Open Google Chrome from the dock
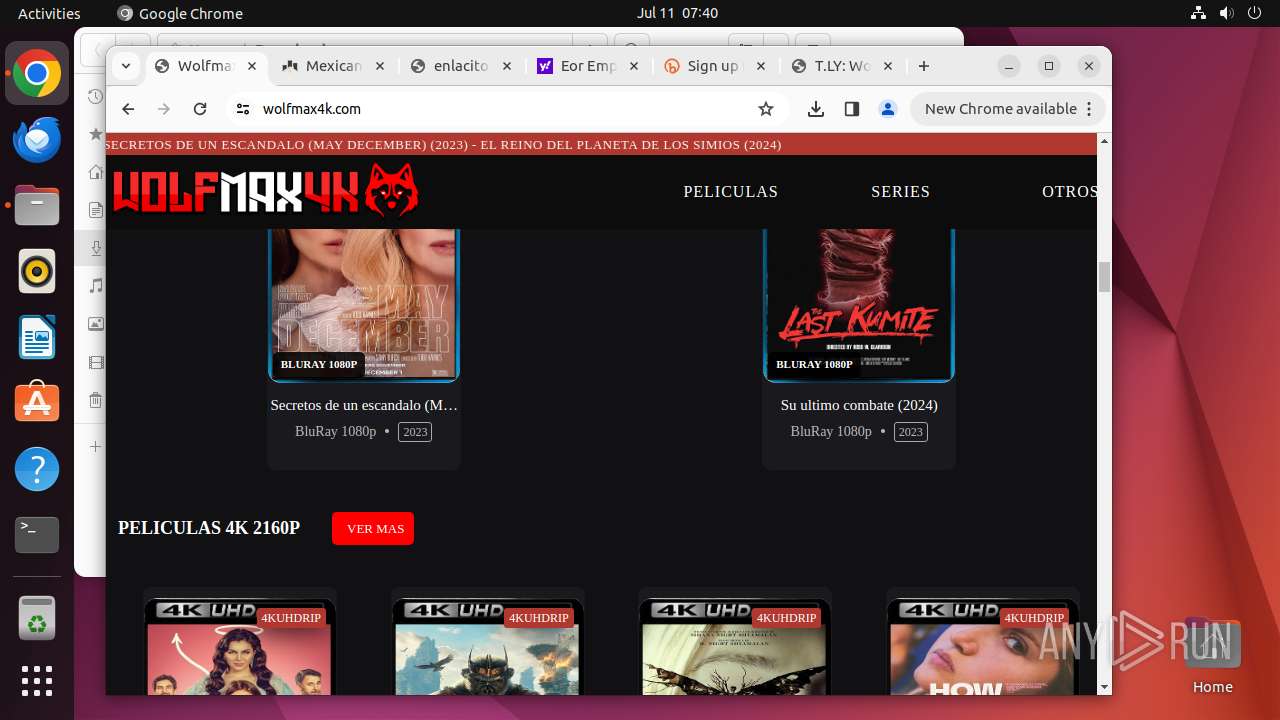The image size is (1280, 720). (37, 73)
